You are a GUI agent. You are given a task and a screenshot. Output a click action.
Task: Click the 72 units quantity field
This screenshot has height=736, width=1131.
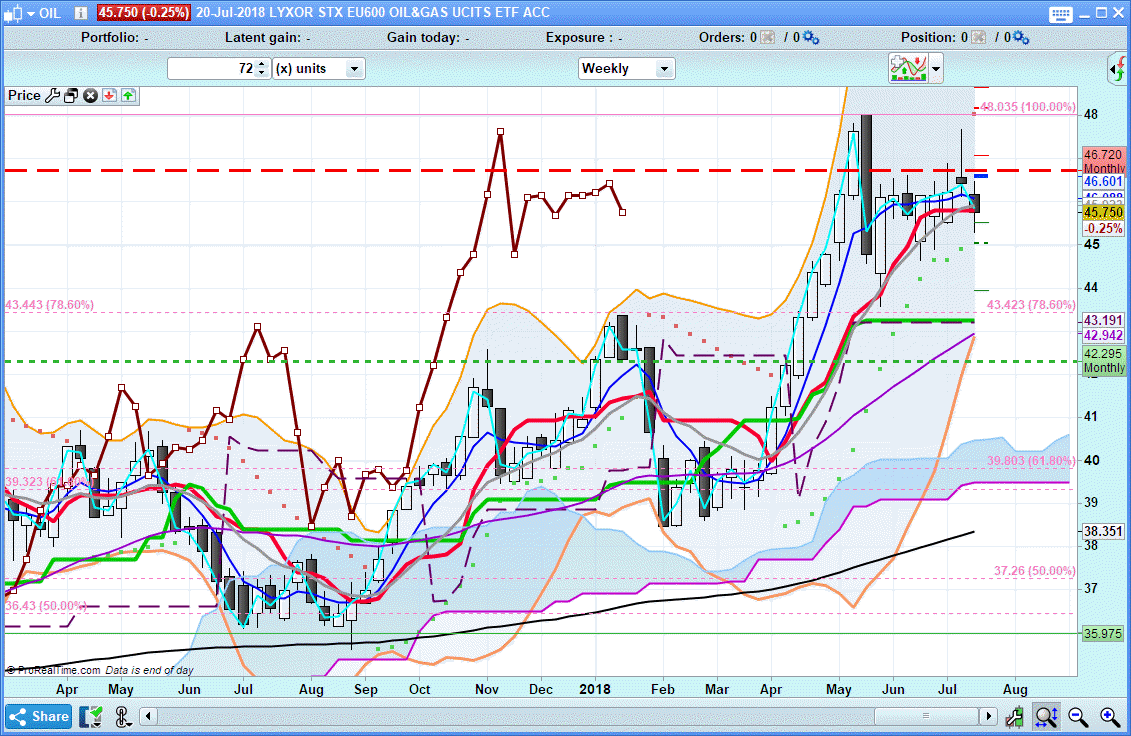tap(211, 69)
